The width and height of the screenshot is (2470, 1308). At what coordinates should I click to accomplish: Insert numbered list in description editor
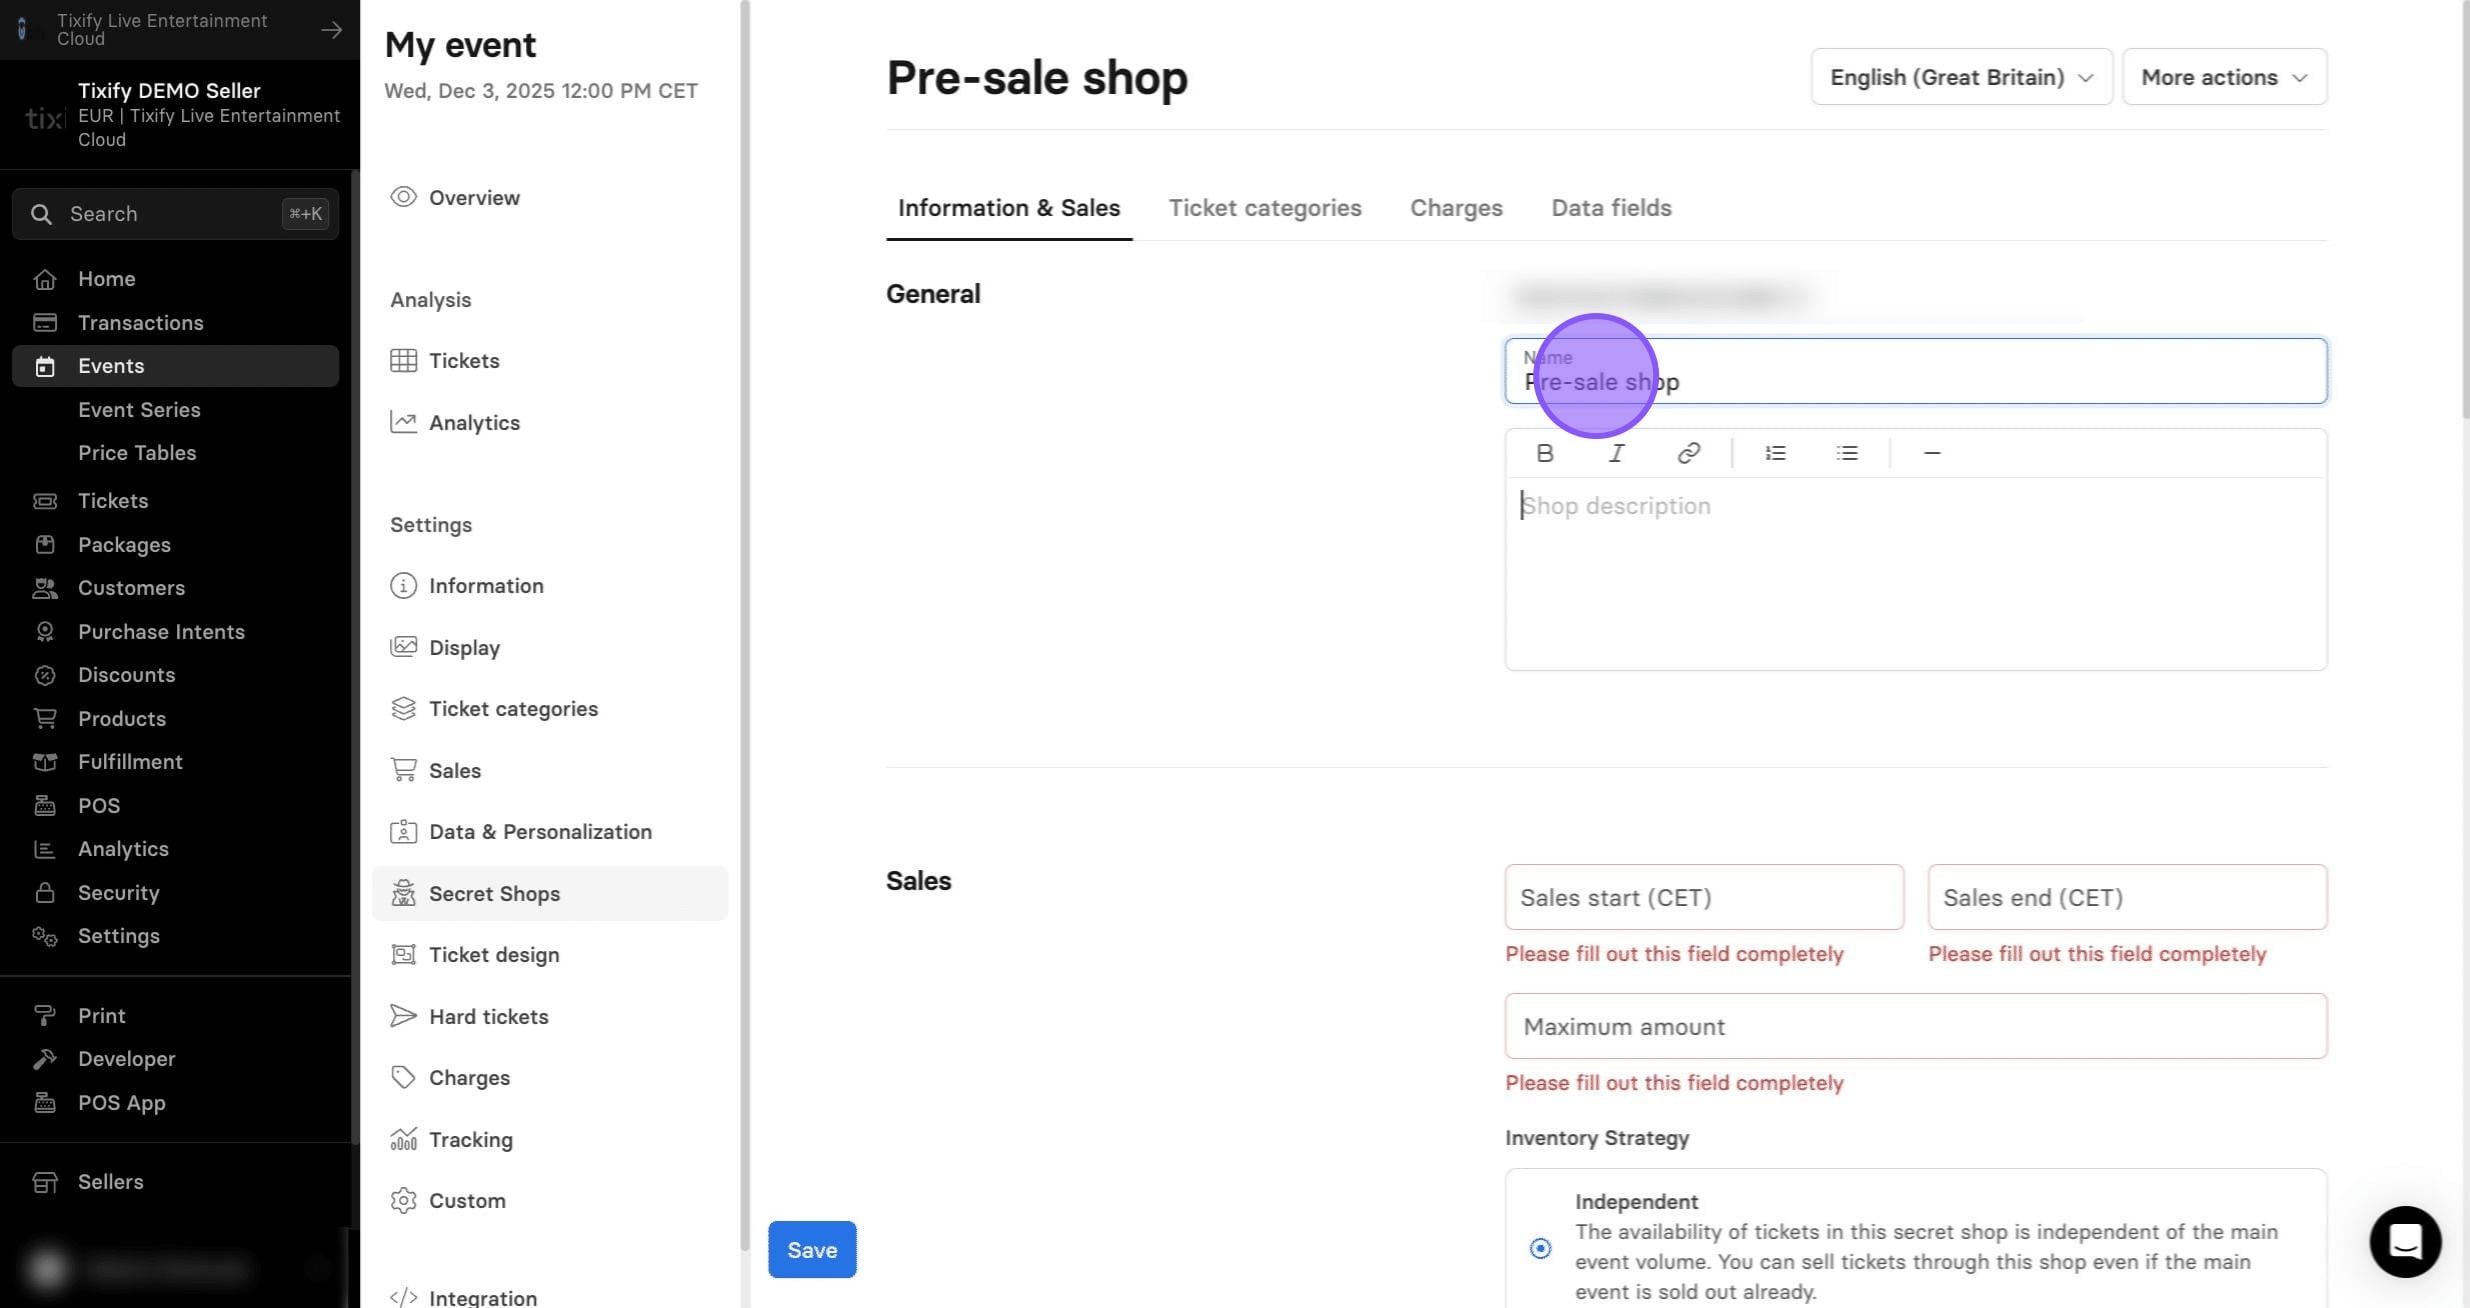pos(1775,453)
